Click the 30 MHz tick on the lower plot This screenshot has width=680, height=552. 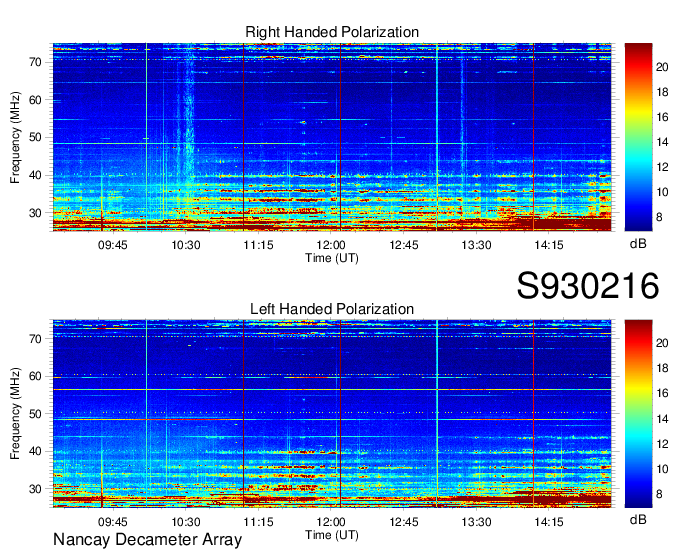click(36, 489)
